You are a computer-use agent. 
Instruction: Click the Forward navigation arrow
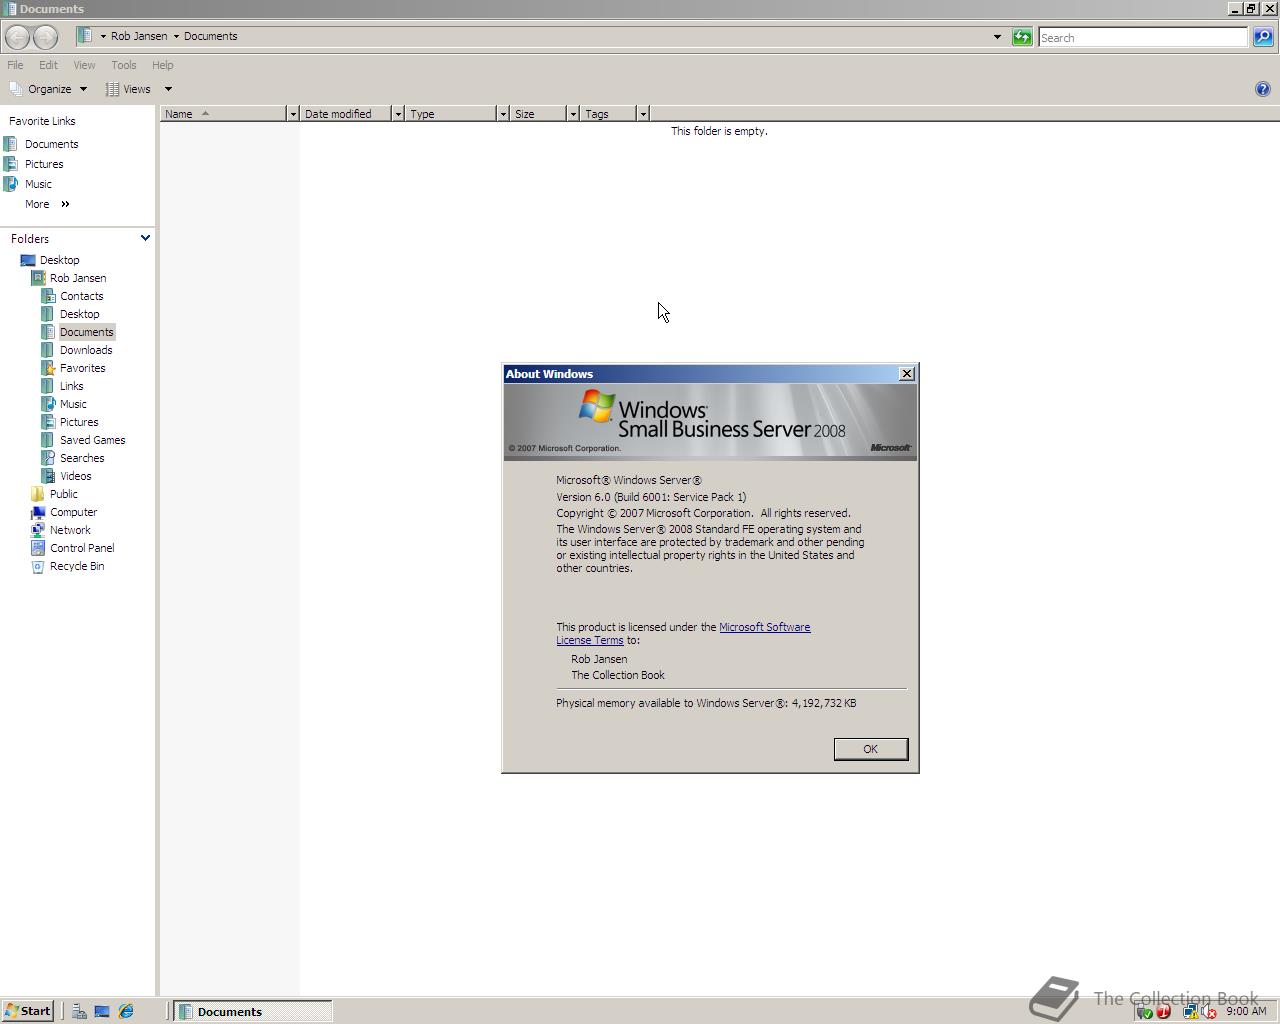[x=45, y=37]
